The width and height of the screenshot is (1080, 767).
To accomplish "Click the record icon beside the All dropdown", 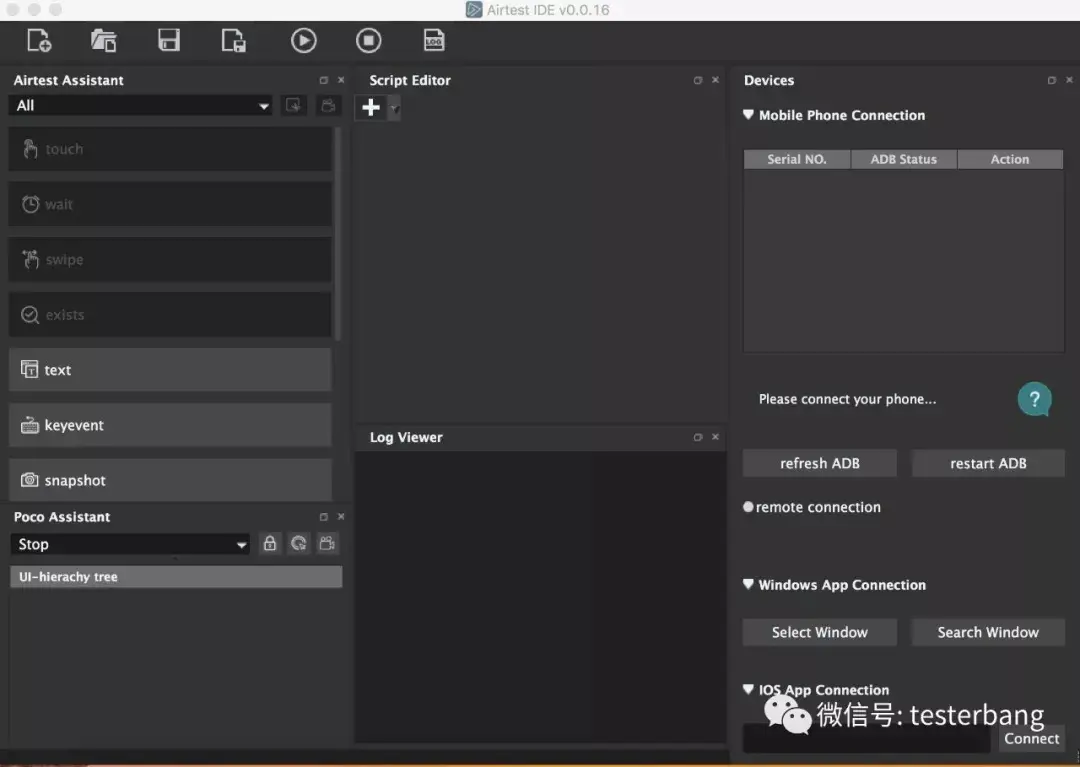I will [293, 105].
